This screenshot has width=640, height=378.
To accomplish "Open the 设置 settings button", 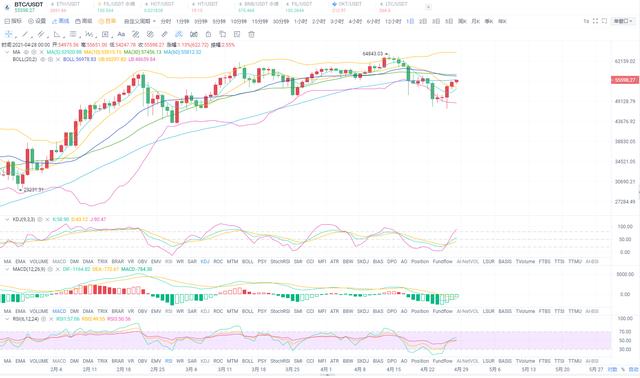I will point(37,21).
